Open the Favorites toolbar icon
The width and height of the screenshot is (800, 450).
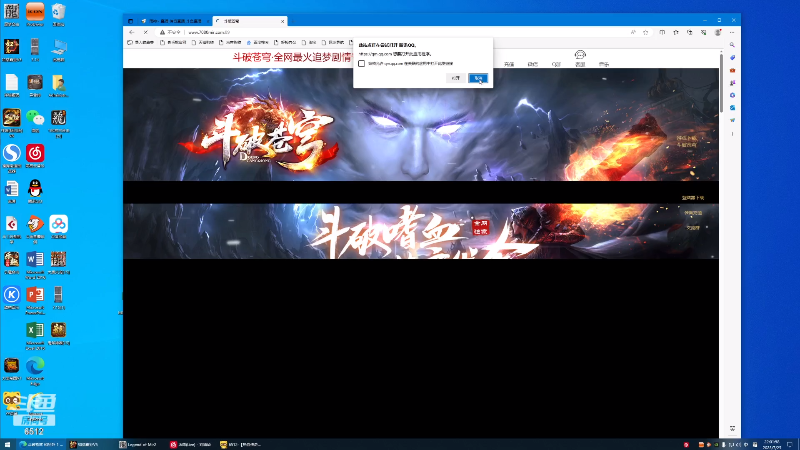pos(676,32)
